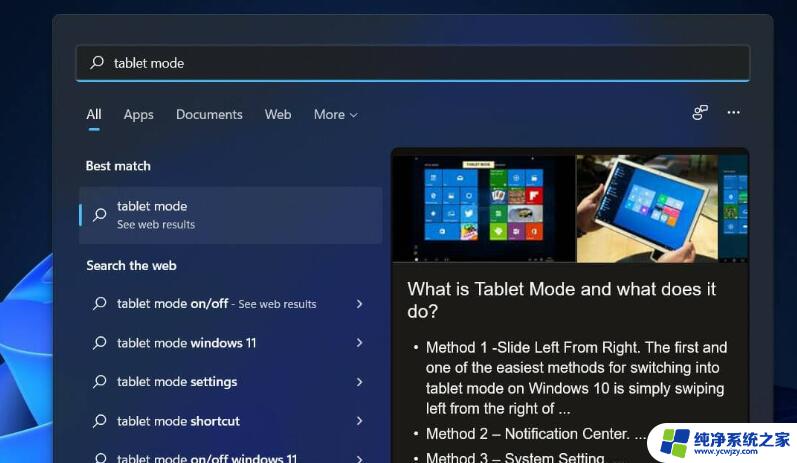This screenshot has height=463, width=797.
Task: Switch to the Documents tab
Action: [x=209, y=114]
